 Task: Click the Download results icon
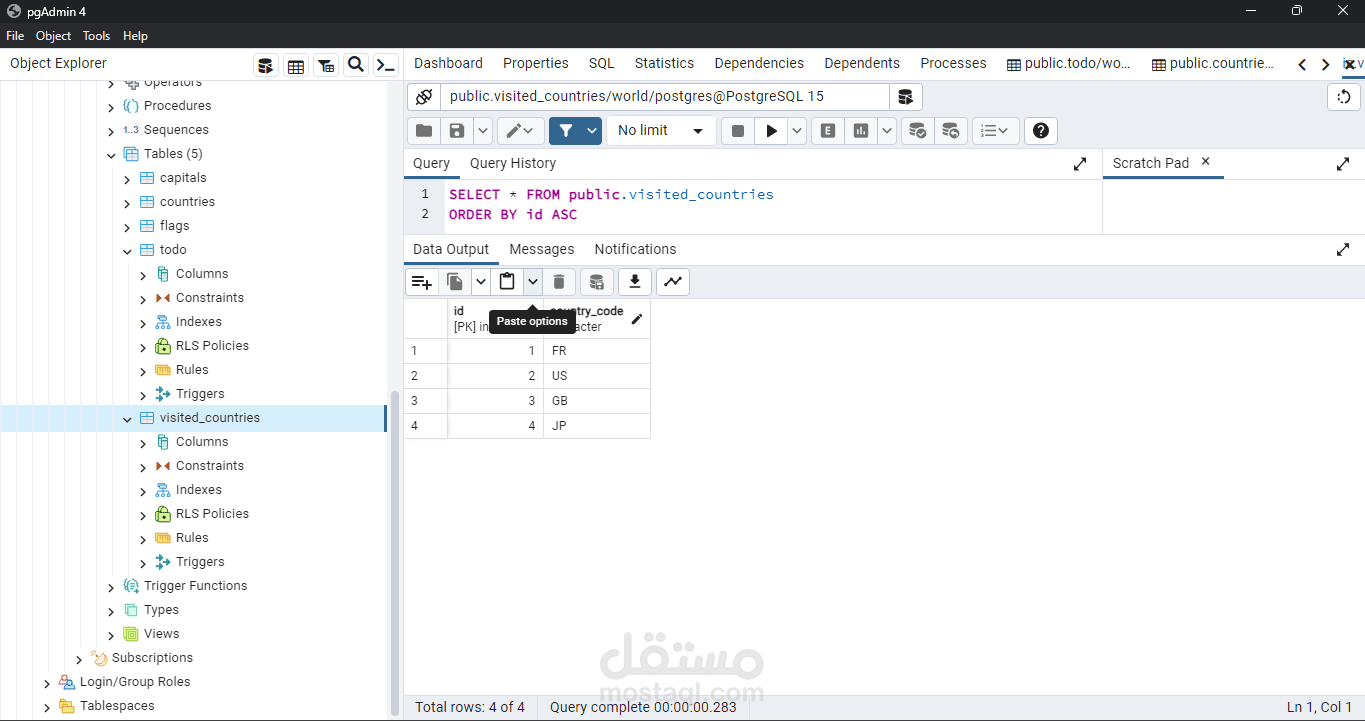[x=634, y=282]
